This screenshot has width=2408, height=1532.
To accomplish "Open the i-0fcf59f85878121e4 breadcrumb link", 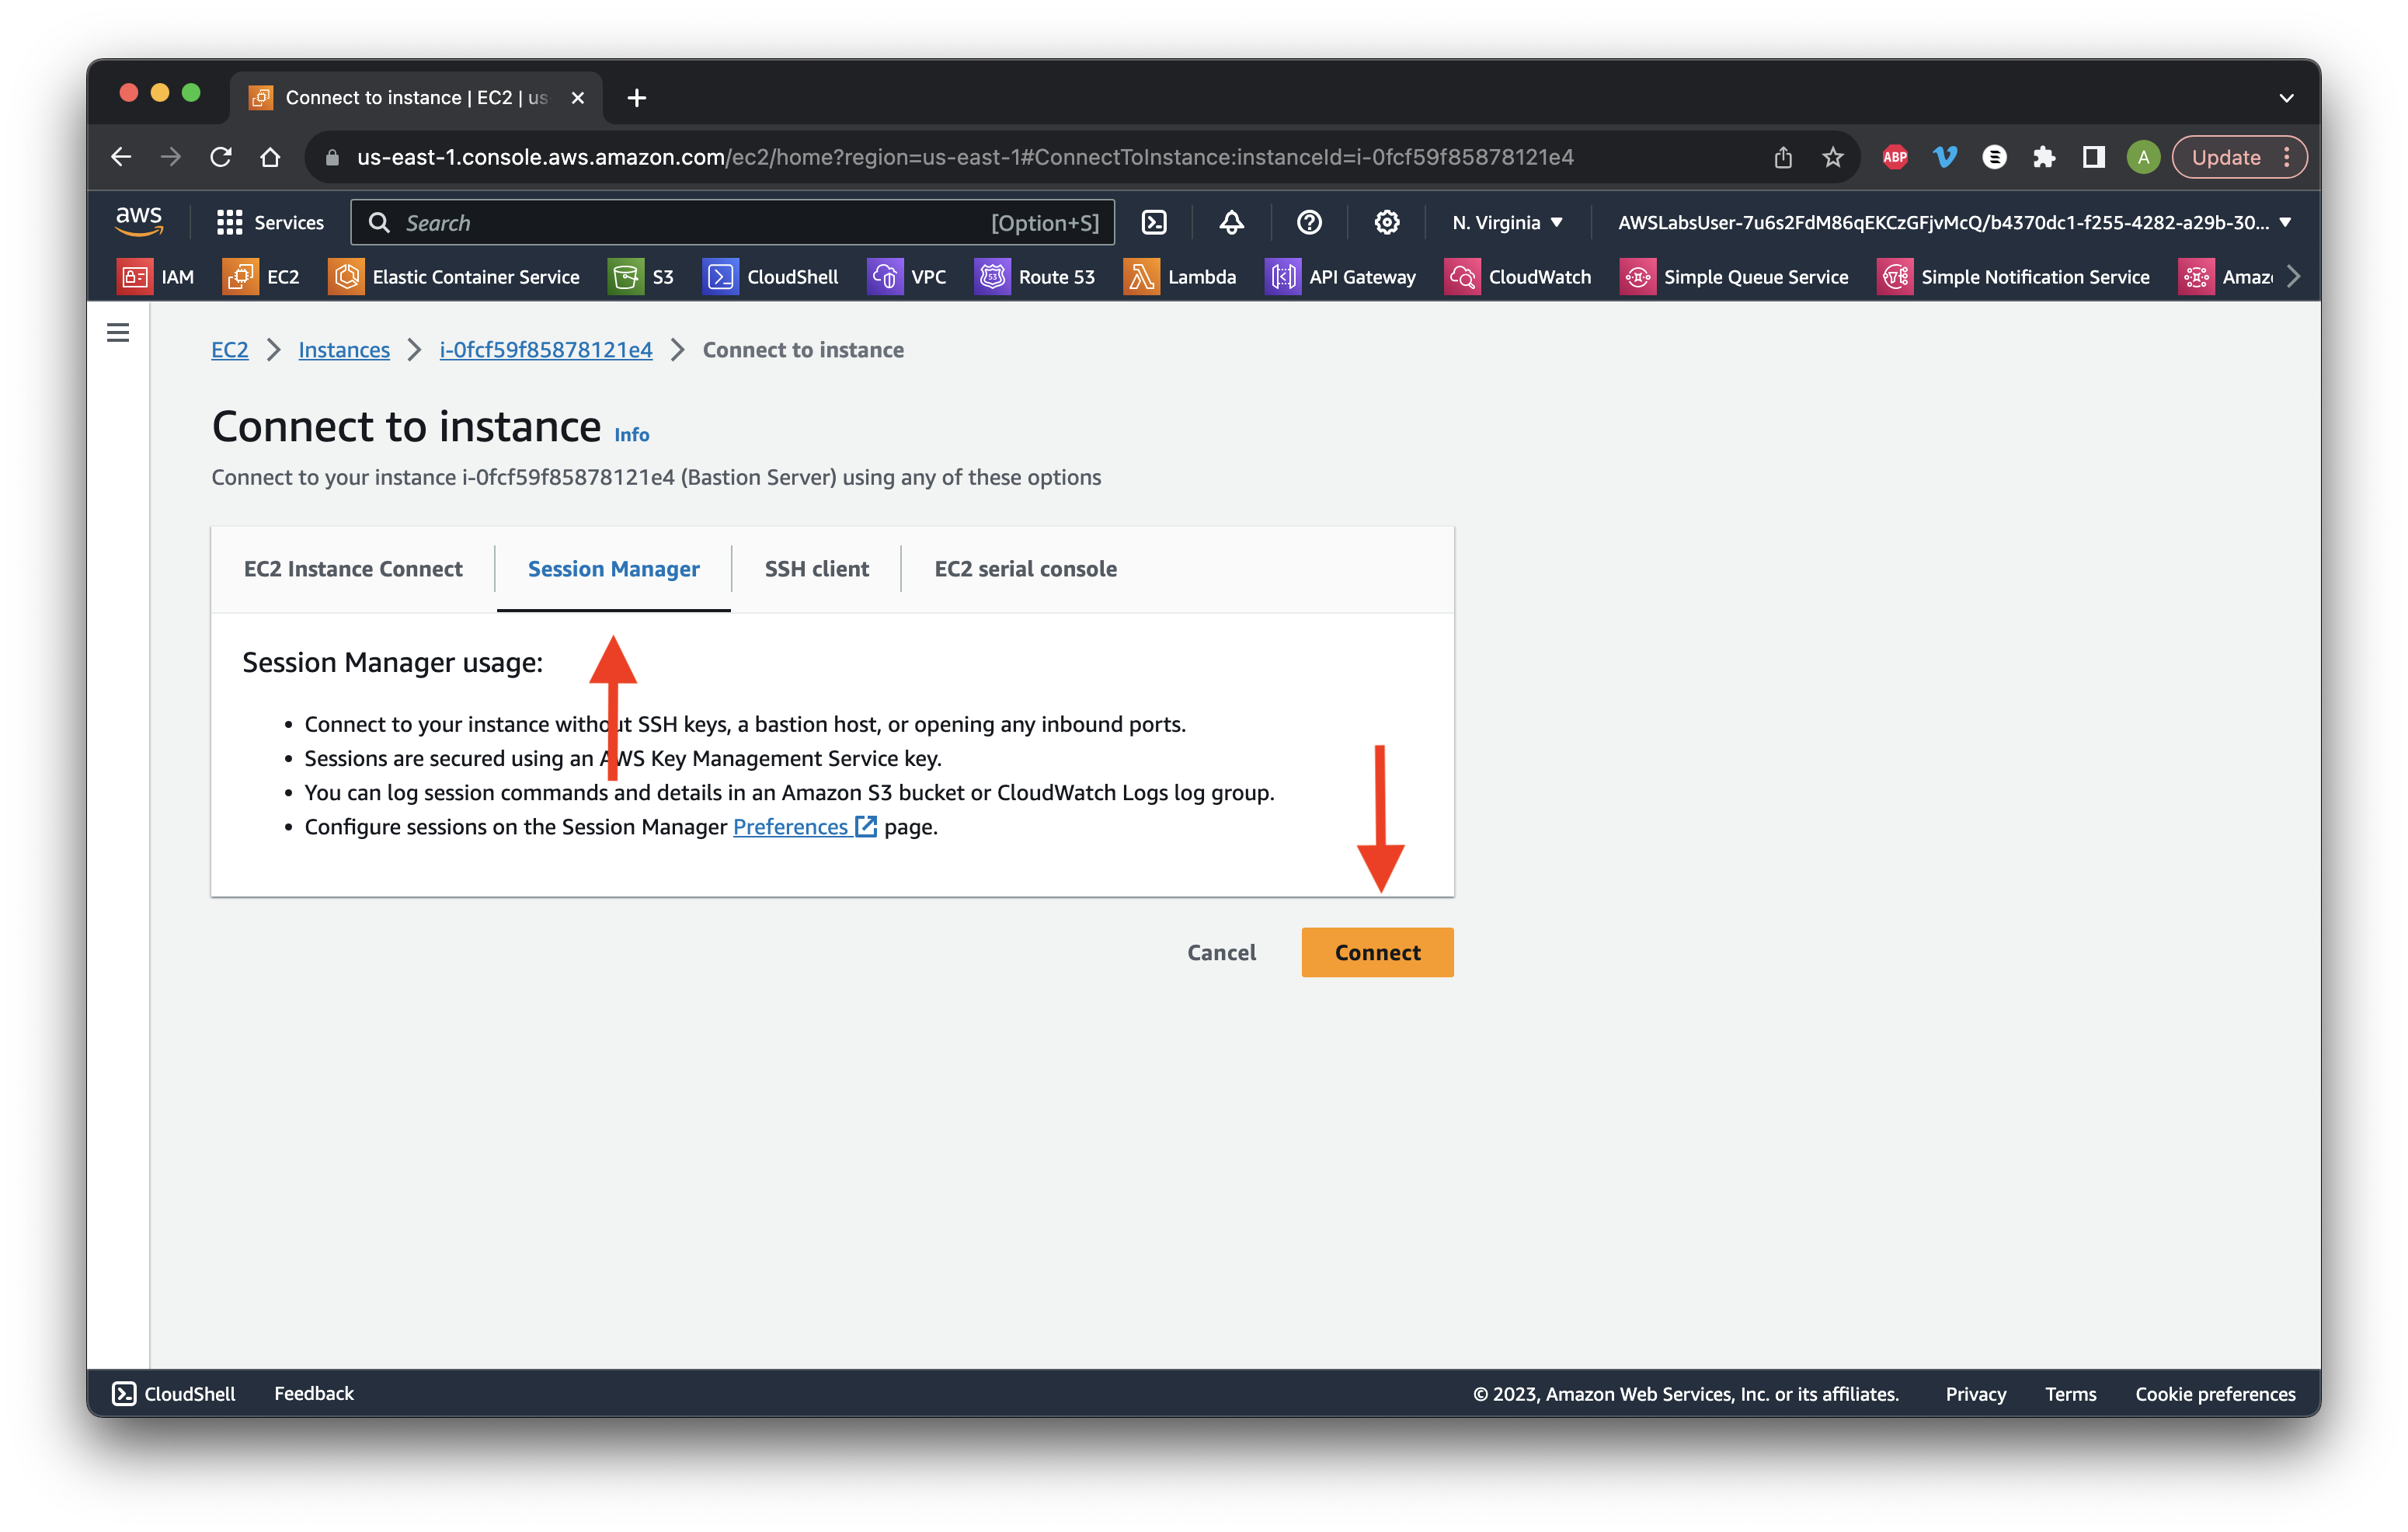I will [546, 349].
